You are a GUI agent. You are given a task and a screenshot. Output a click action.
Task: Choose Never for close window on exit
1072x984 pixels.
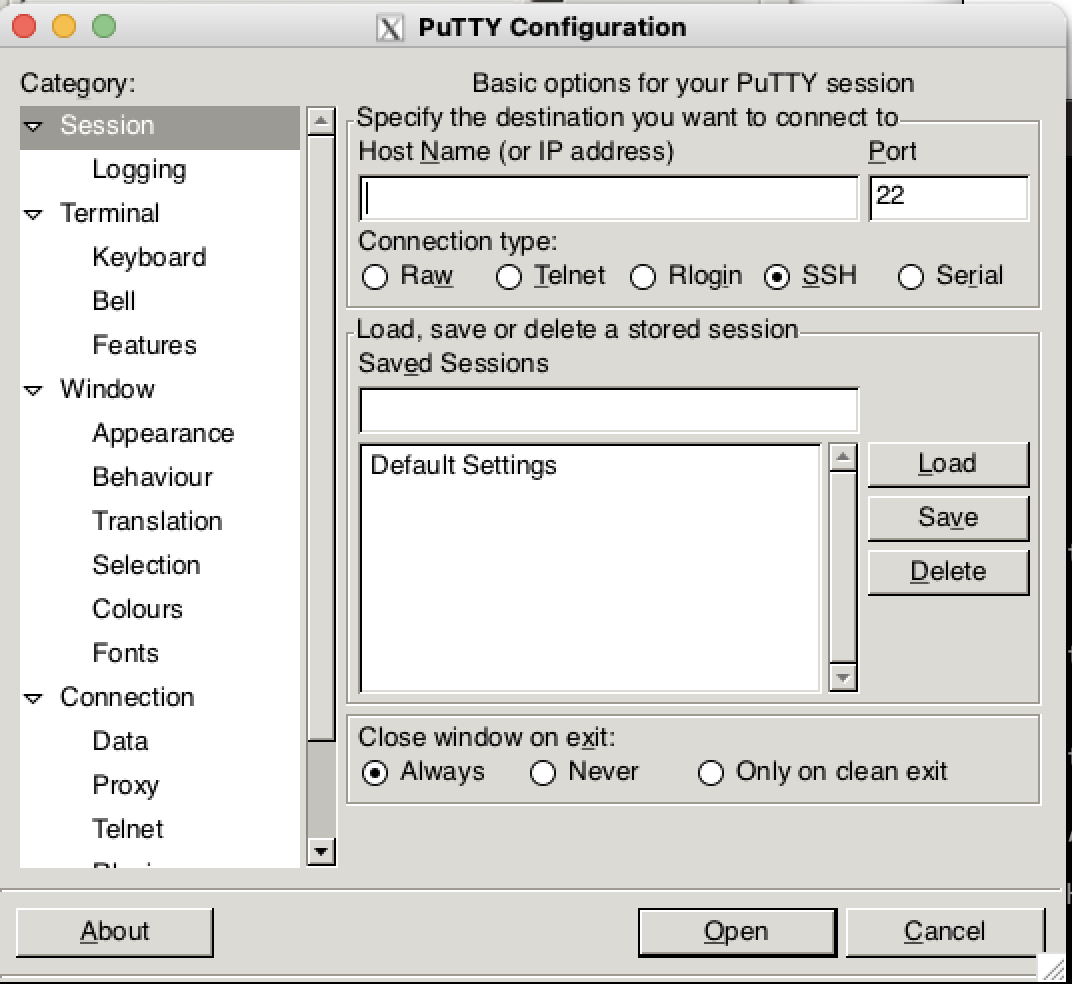(543, 771)
